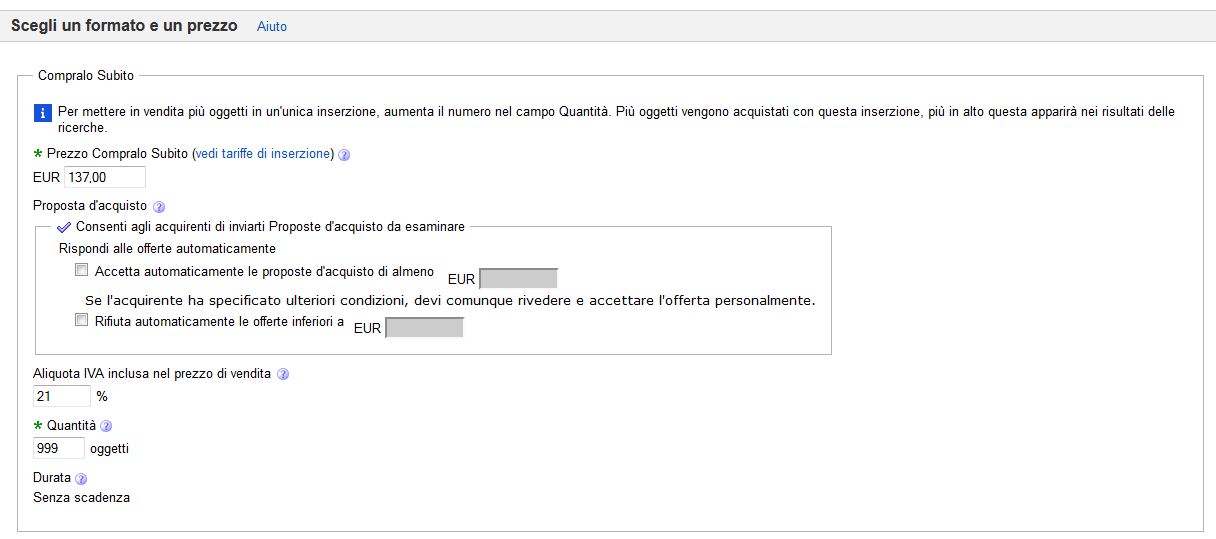
Task: Click help icon beside Aliquota IVA label
Action: pos(283,374)
